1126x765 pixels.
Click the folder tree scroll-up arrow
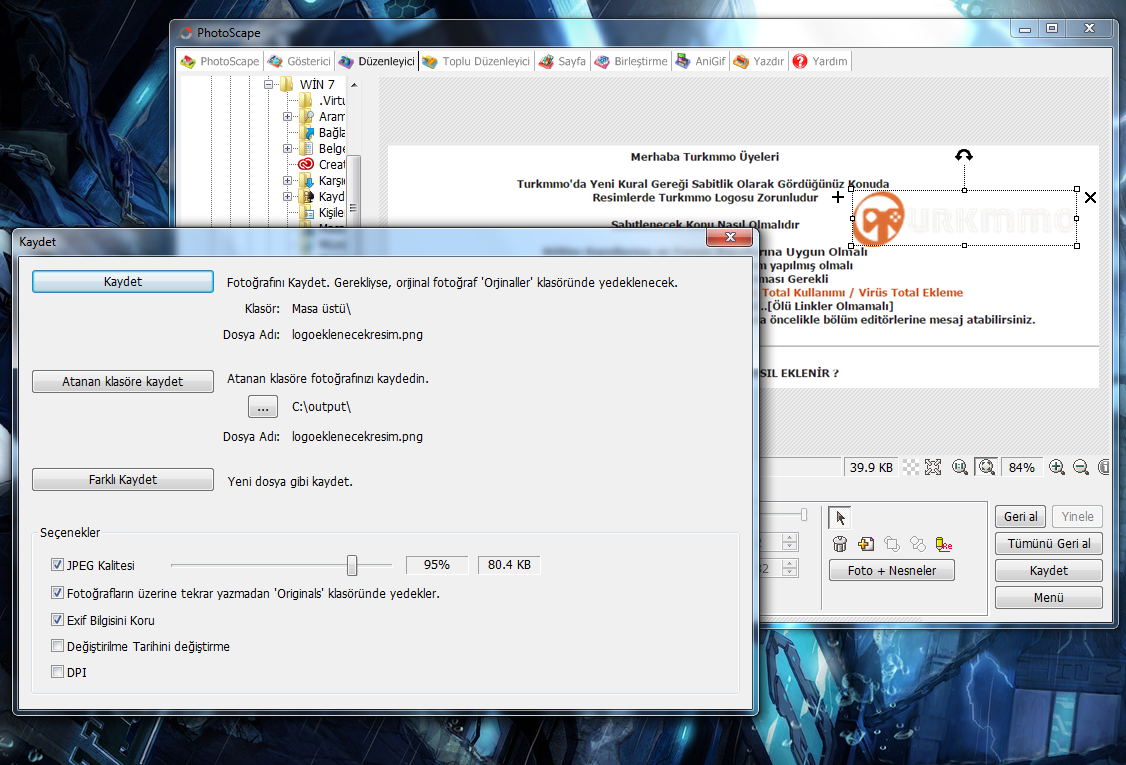click(353, 85)
